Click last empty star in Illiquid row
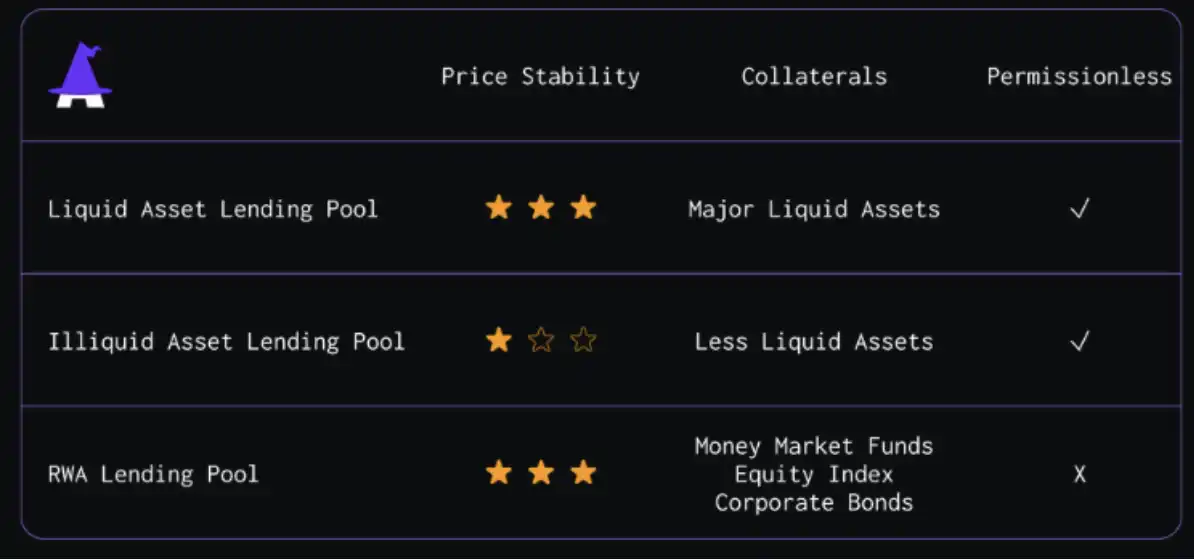The height and width of the screenshot is (560, 1194). click(583, 341)
